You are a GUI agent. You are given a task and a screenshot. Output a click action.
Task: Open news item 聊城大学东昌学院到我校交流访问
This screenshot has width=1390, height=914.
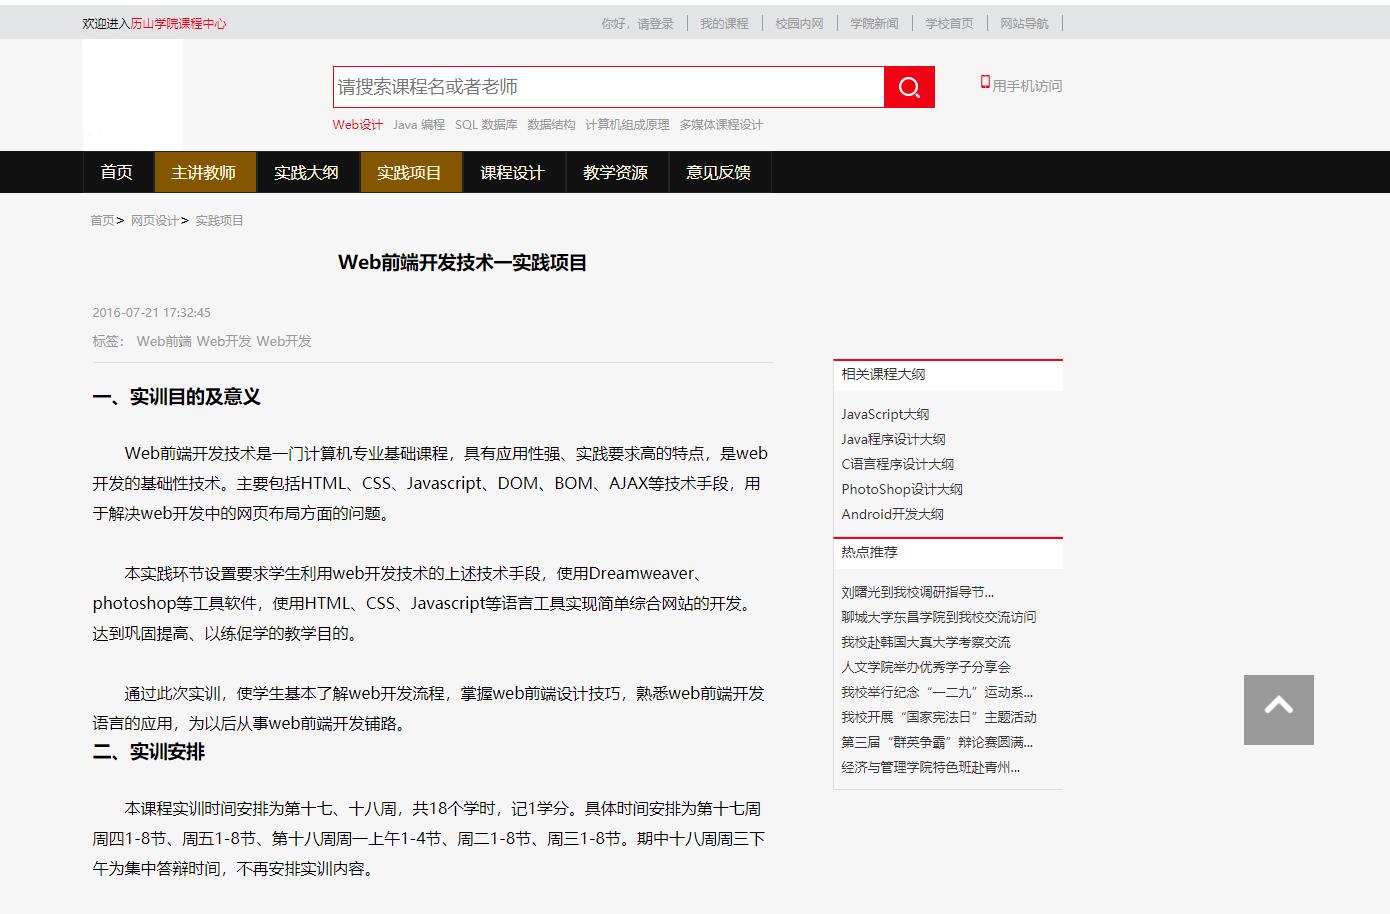[938, 617]
